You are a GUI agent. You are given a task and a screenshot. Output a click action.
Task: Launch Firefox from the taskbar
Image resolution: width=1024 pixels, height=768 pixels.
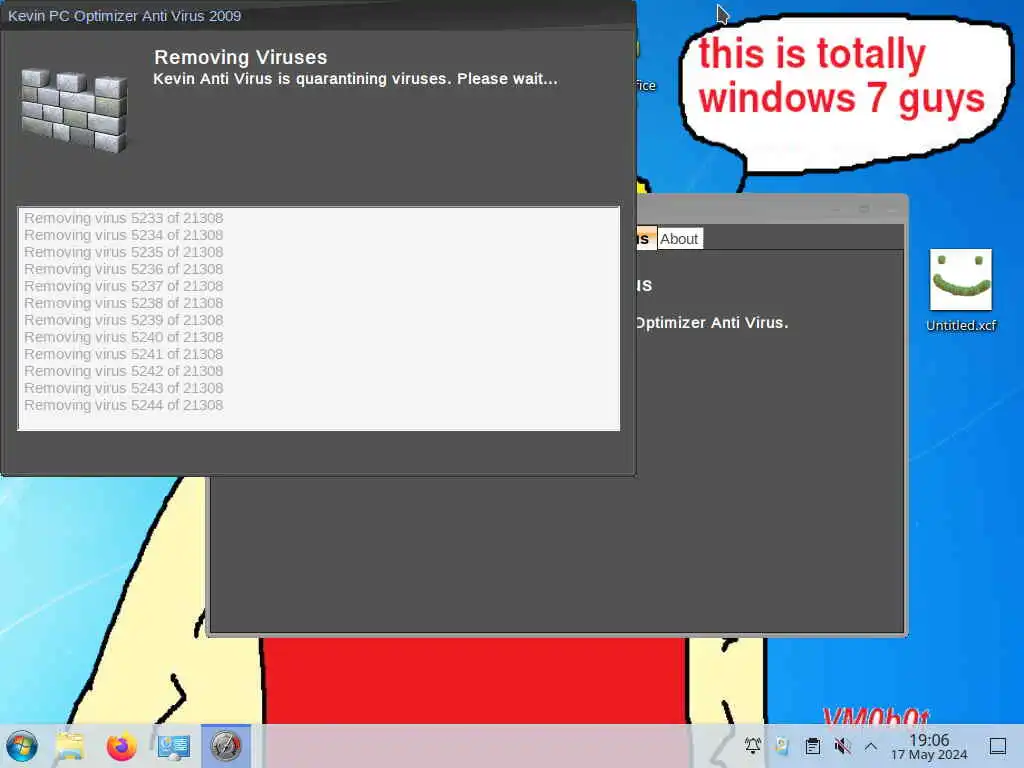click(121, 746)
